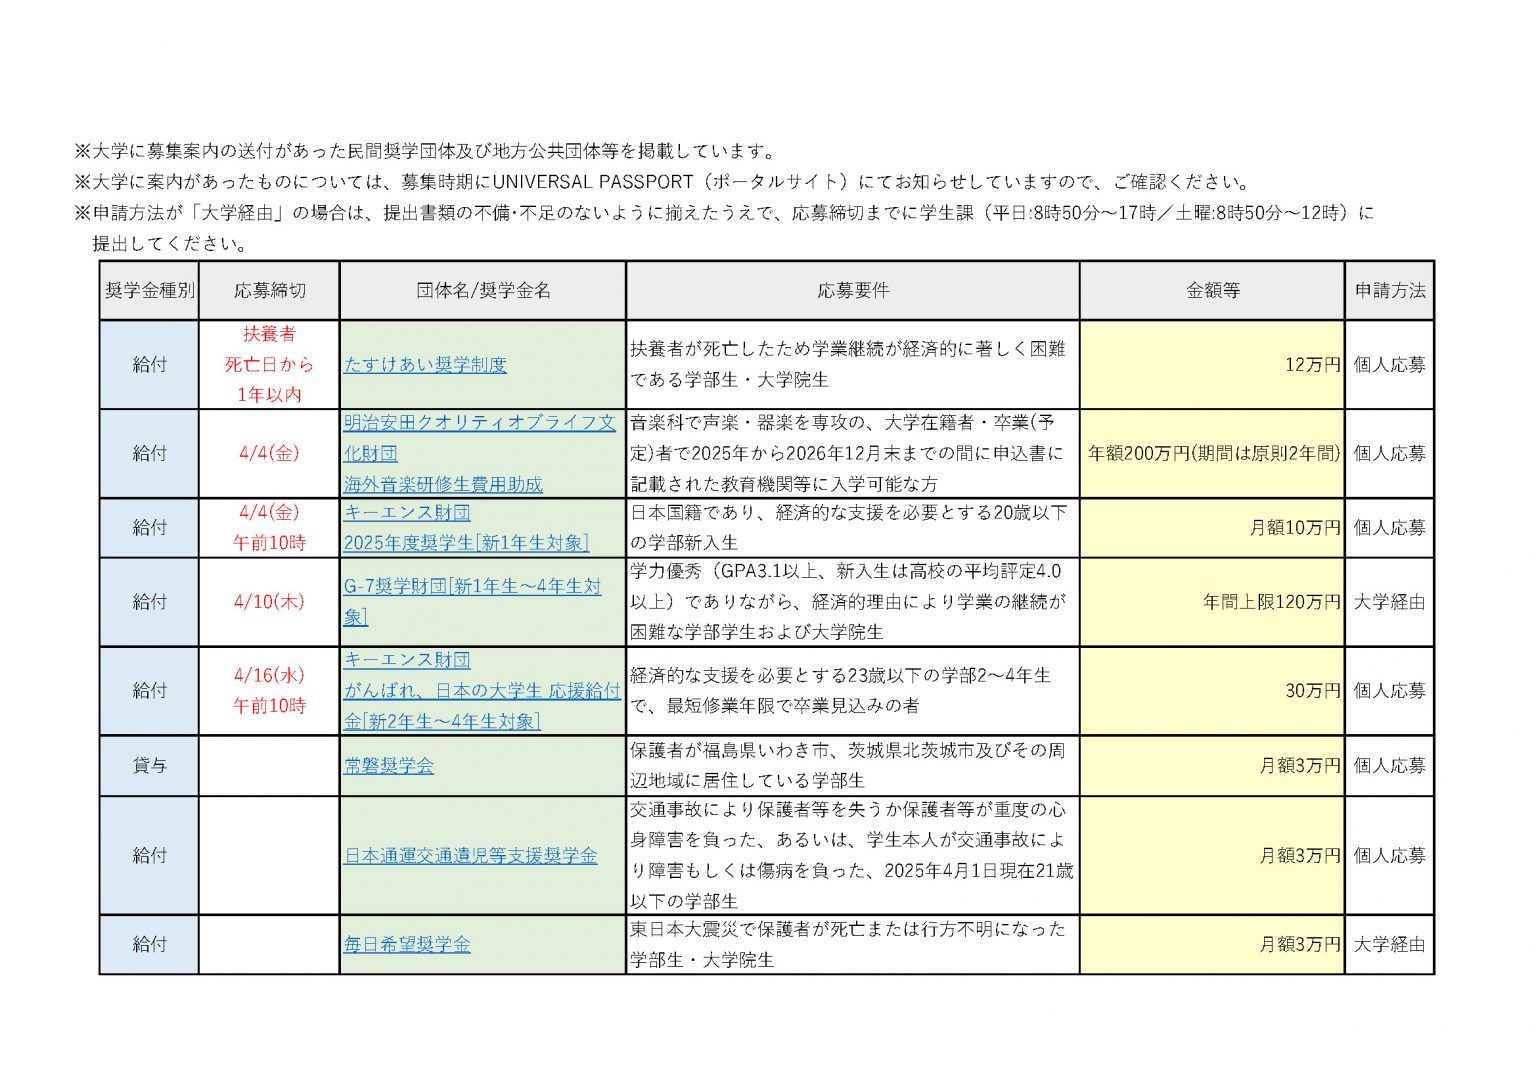Select the 団体名/奨学金名 header cell

pyautogui.click(x=483, y=291)
